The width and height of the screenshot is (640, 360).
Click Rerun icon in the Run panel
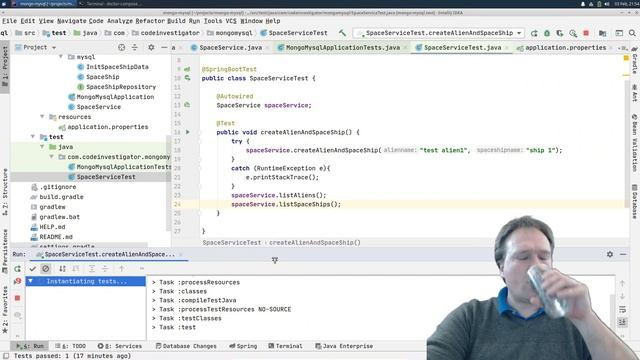click(17, 269)
